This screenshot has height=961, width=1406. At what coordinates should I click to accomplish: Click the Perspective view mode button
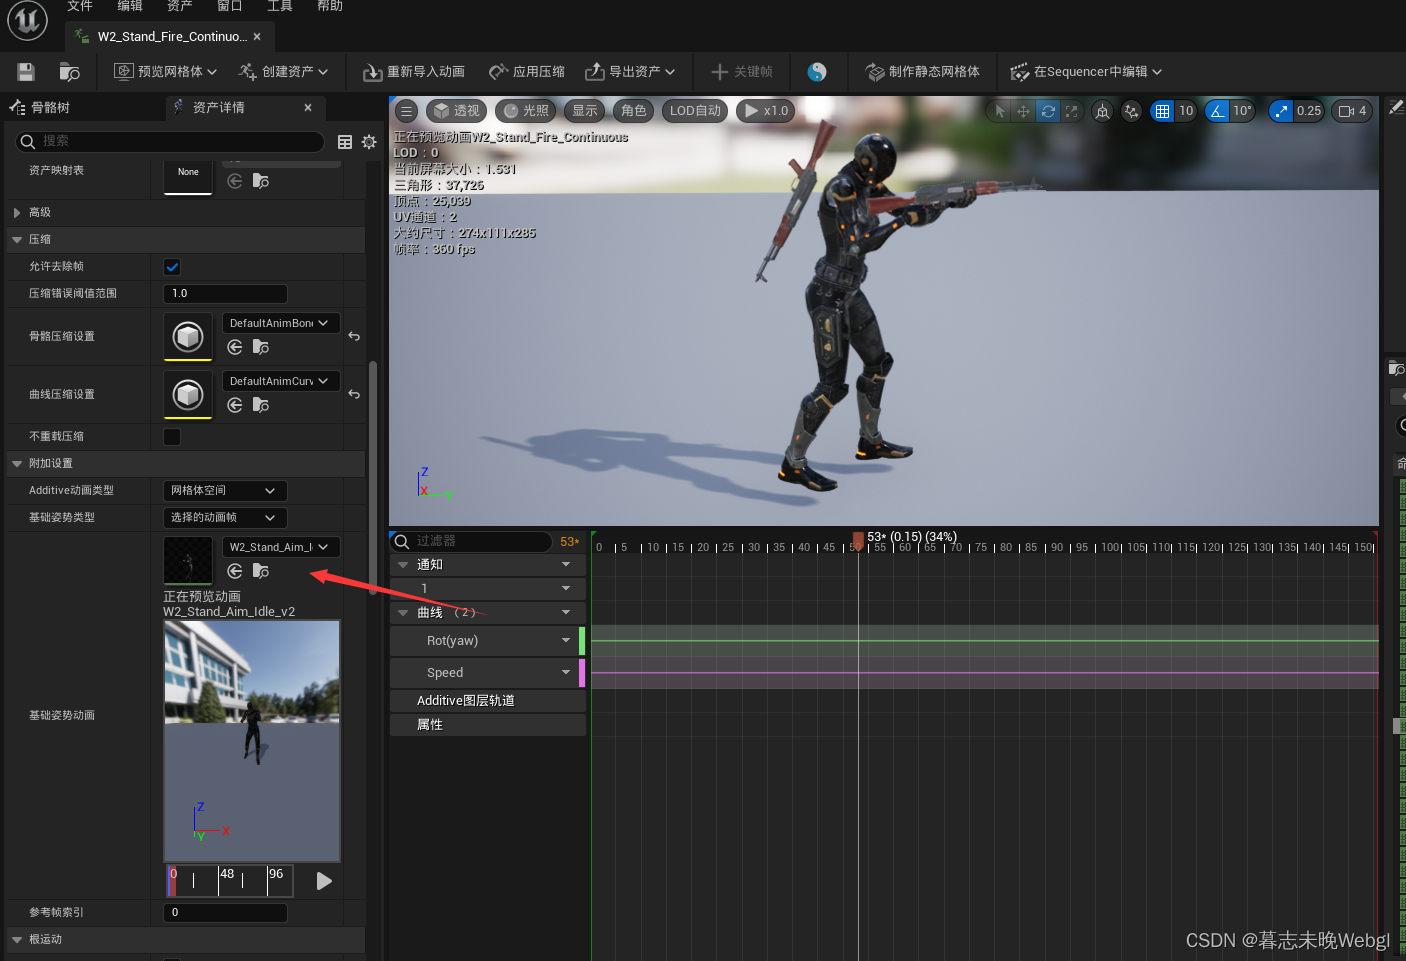click(456, 111)
